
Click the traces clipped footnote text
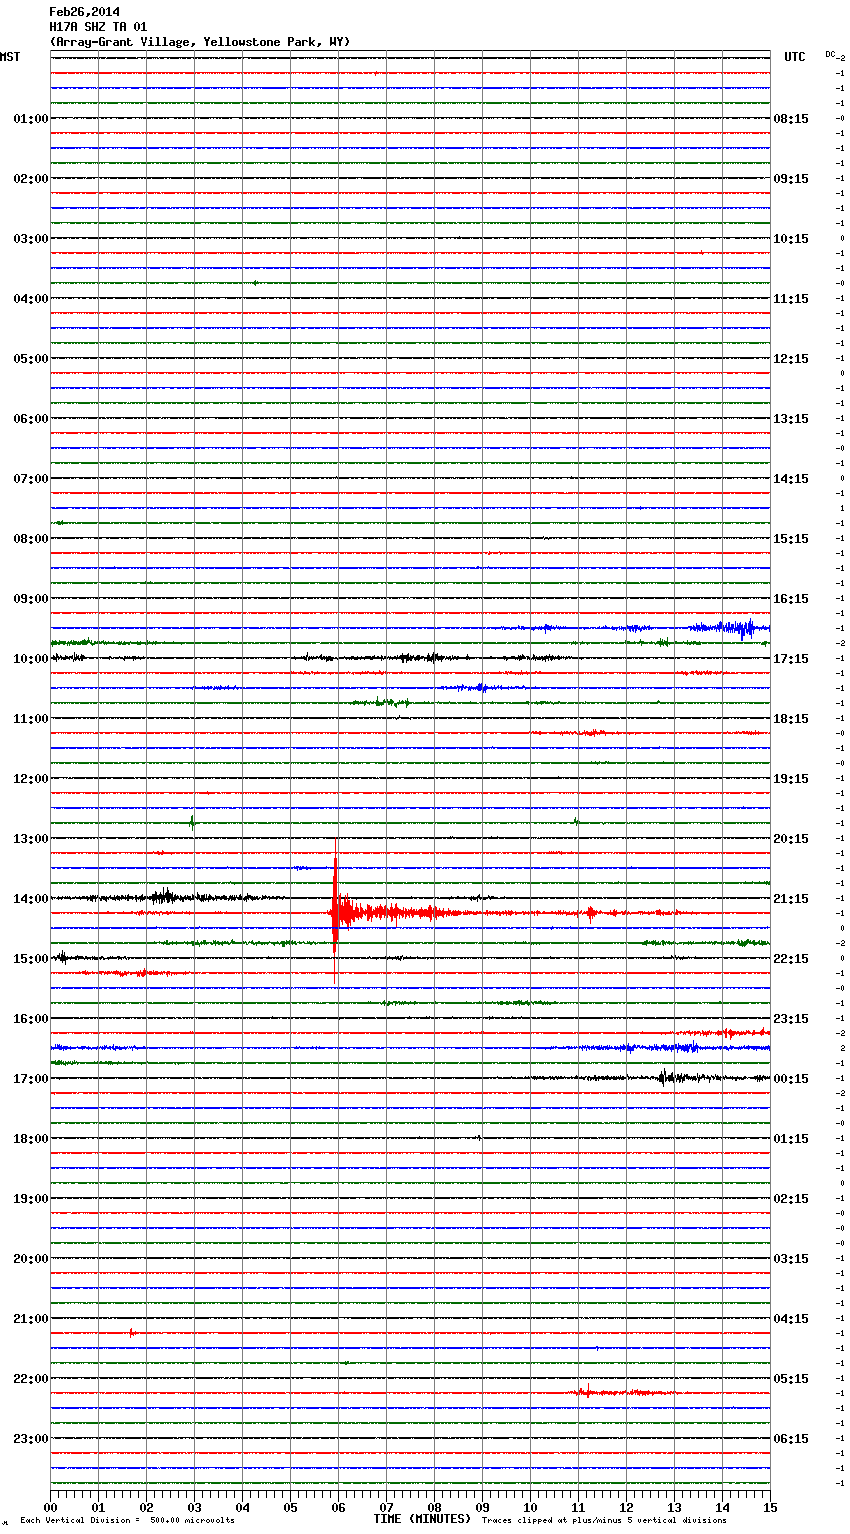pos(604,1520)
